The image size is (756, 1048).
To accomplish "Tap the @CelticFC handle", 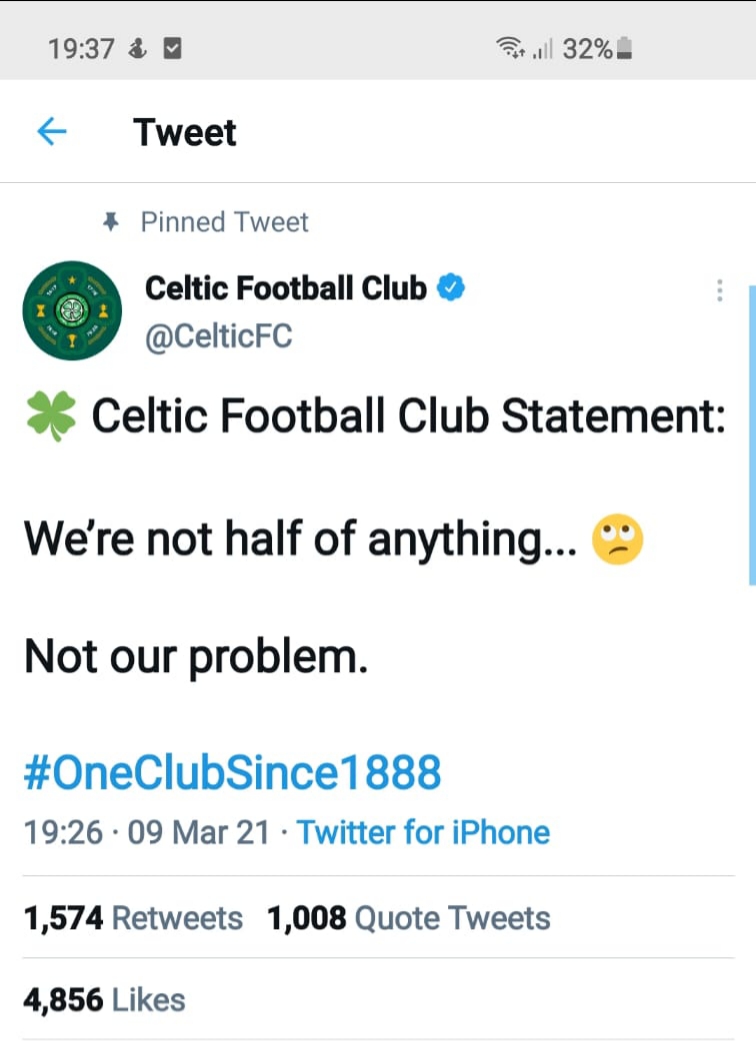I will click(219, 336).
